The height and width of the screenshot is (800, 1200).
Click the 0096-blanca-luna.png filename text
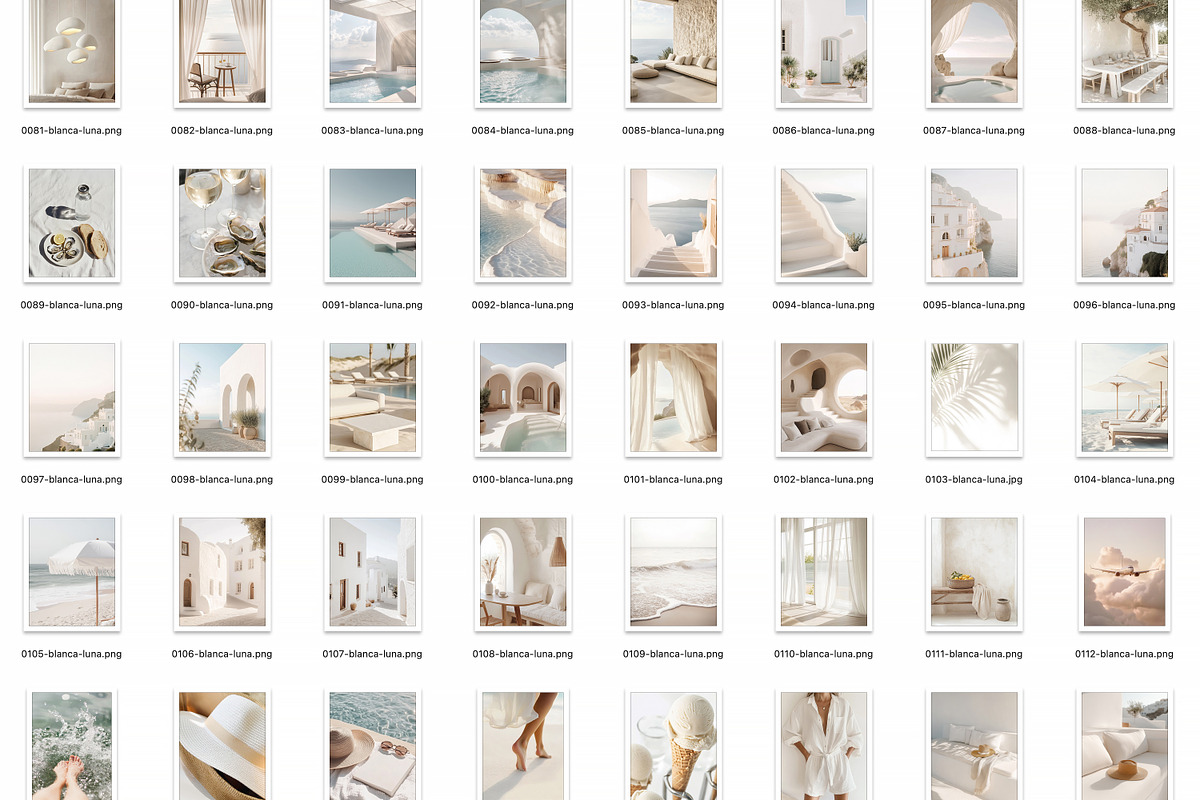point(1124,305)
